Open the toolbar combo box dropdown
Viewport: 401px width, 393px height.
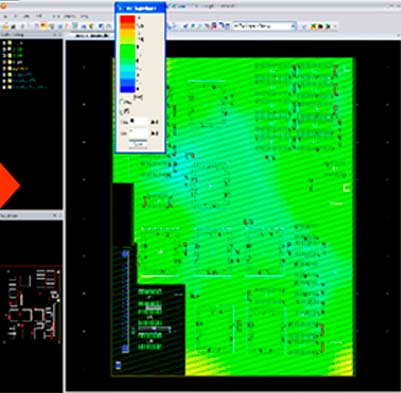[x=294, y=26]
